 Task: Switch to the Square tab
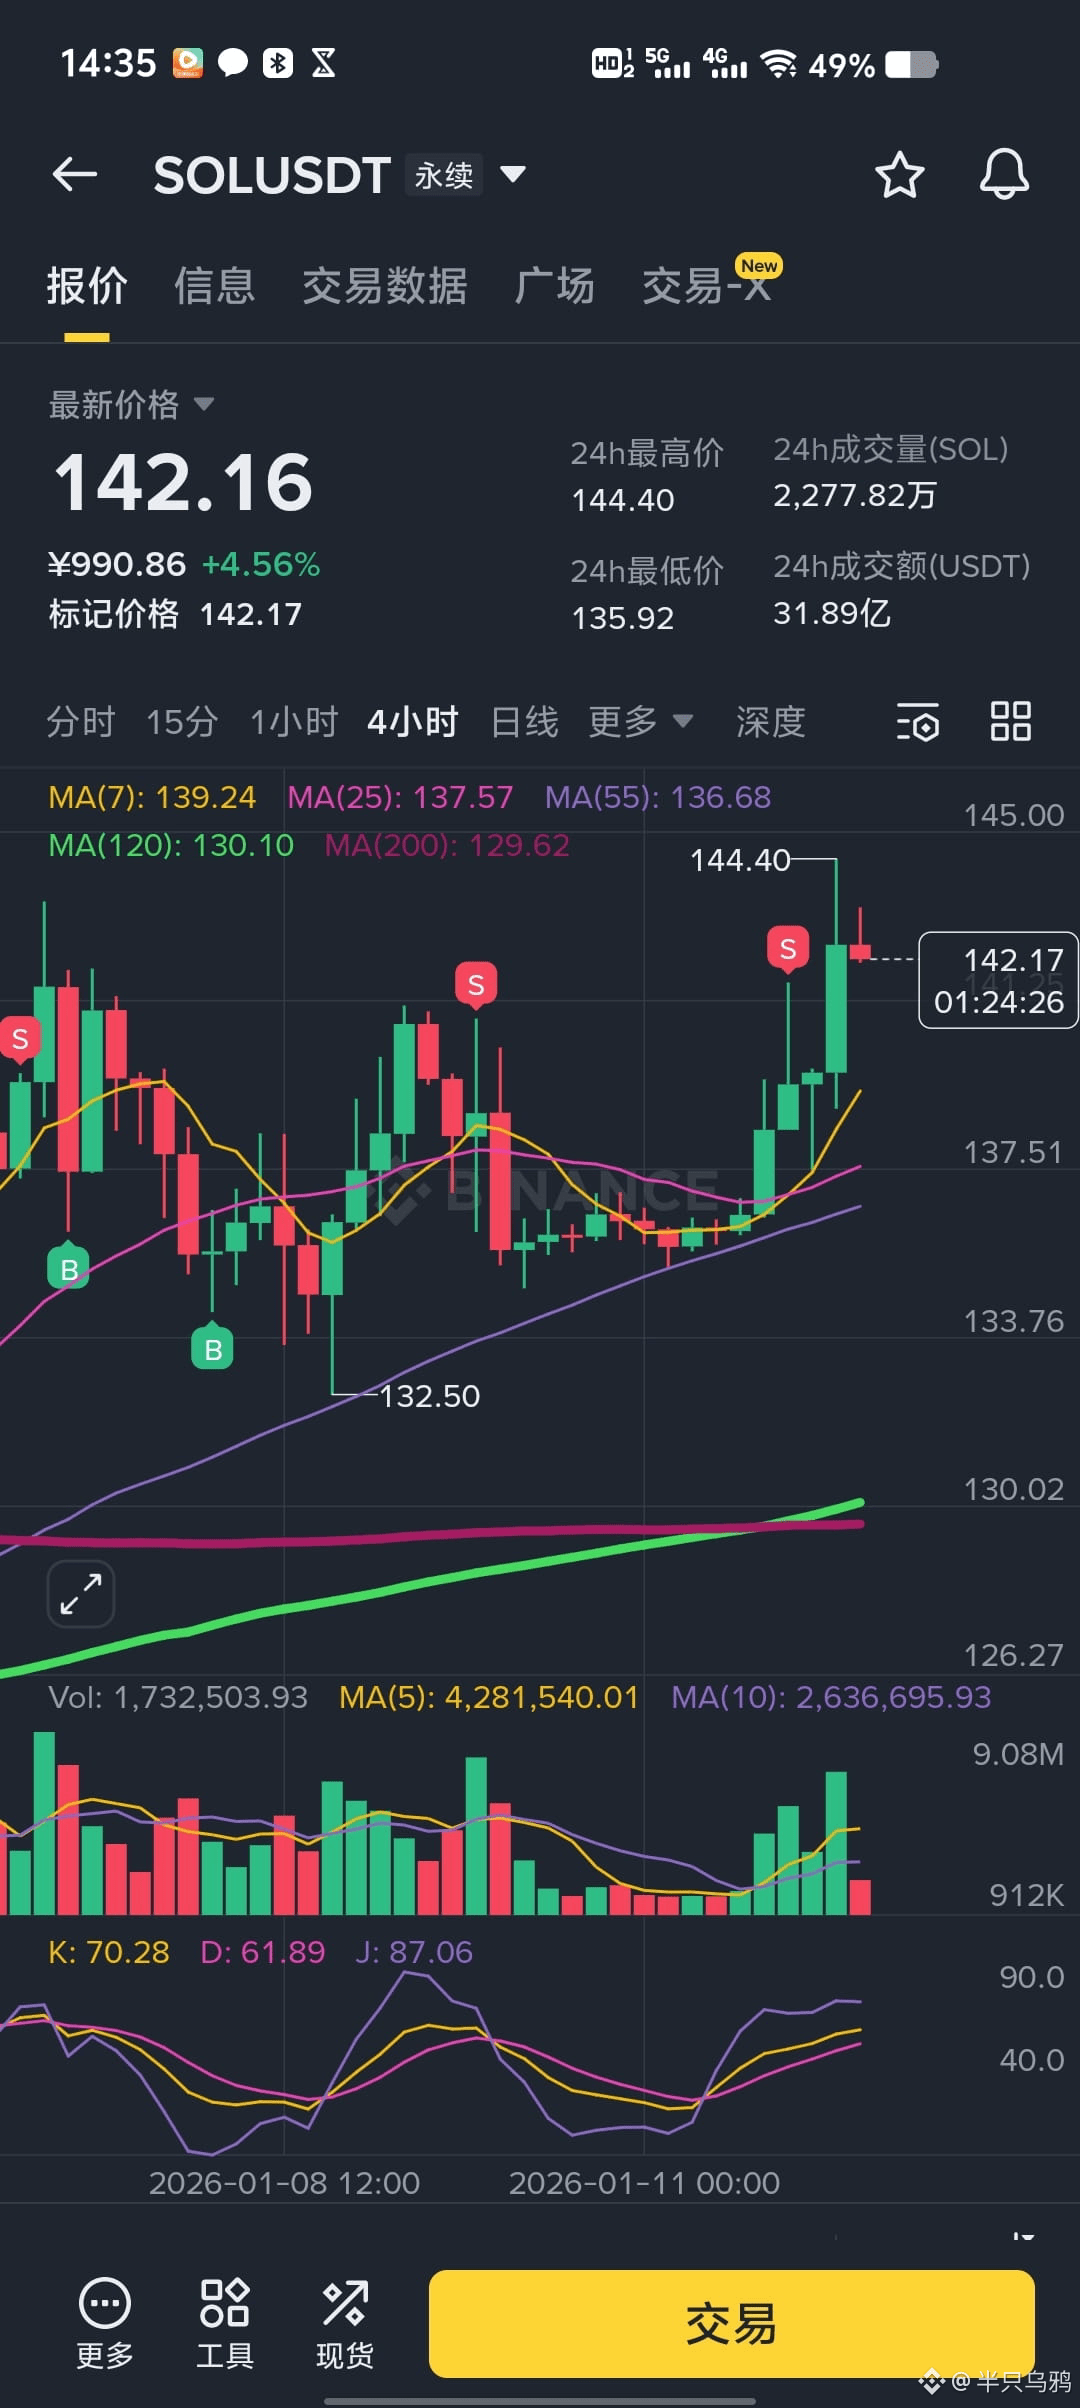tap(555, 286)
